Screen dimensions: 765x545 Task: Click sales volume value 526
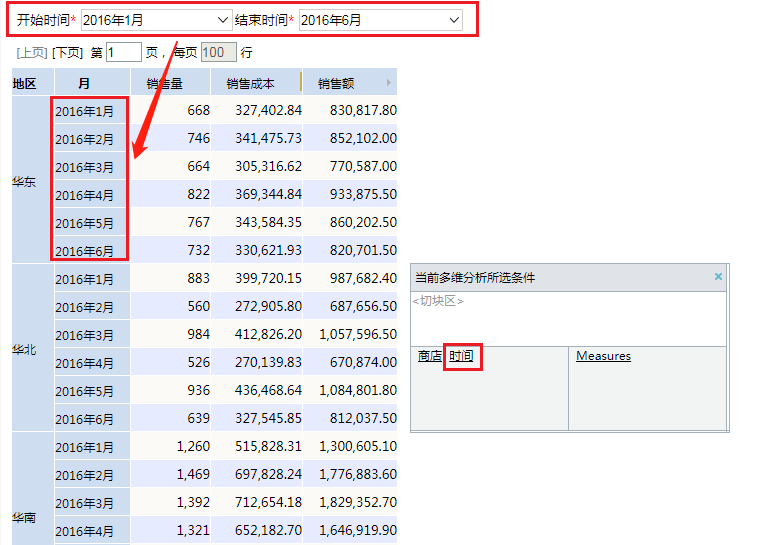pyautogui.click(x=199, y=362)
